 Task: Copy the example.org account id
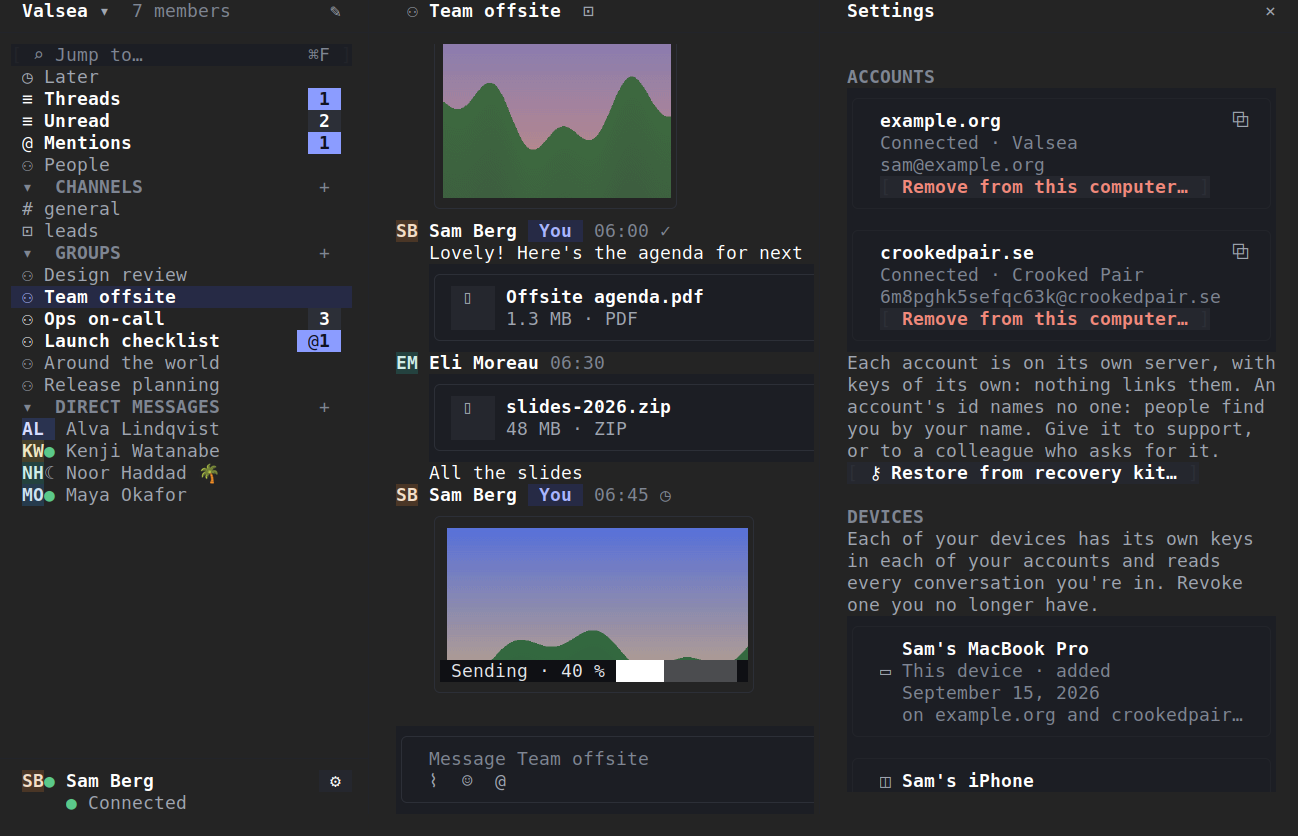click(x=1240, y=120)
